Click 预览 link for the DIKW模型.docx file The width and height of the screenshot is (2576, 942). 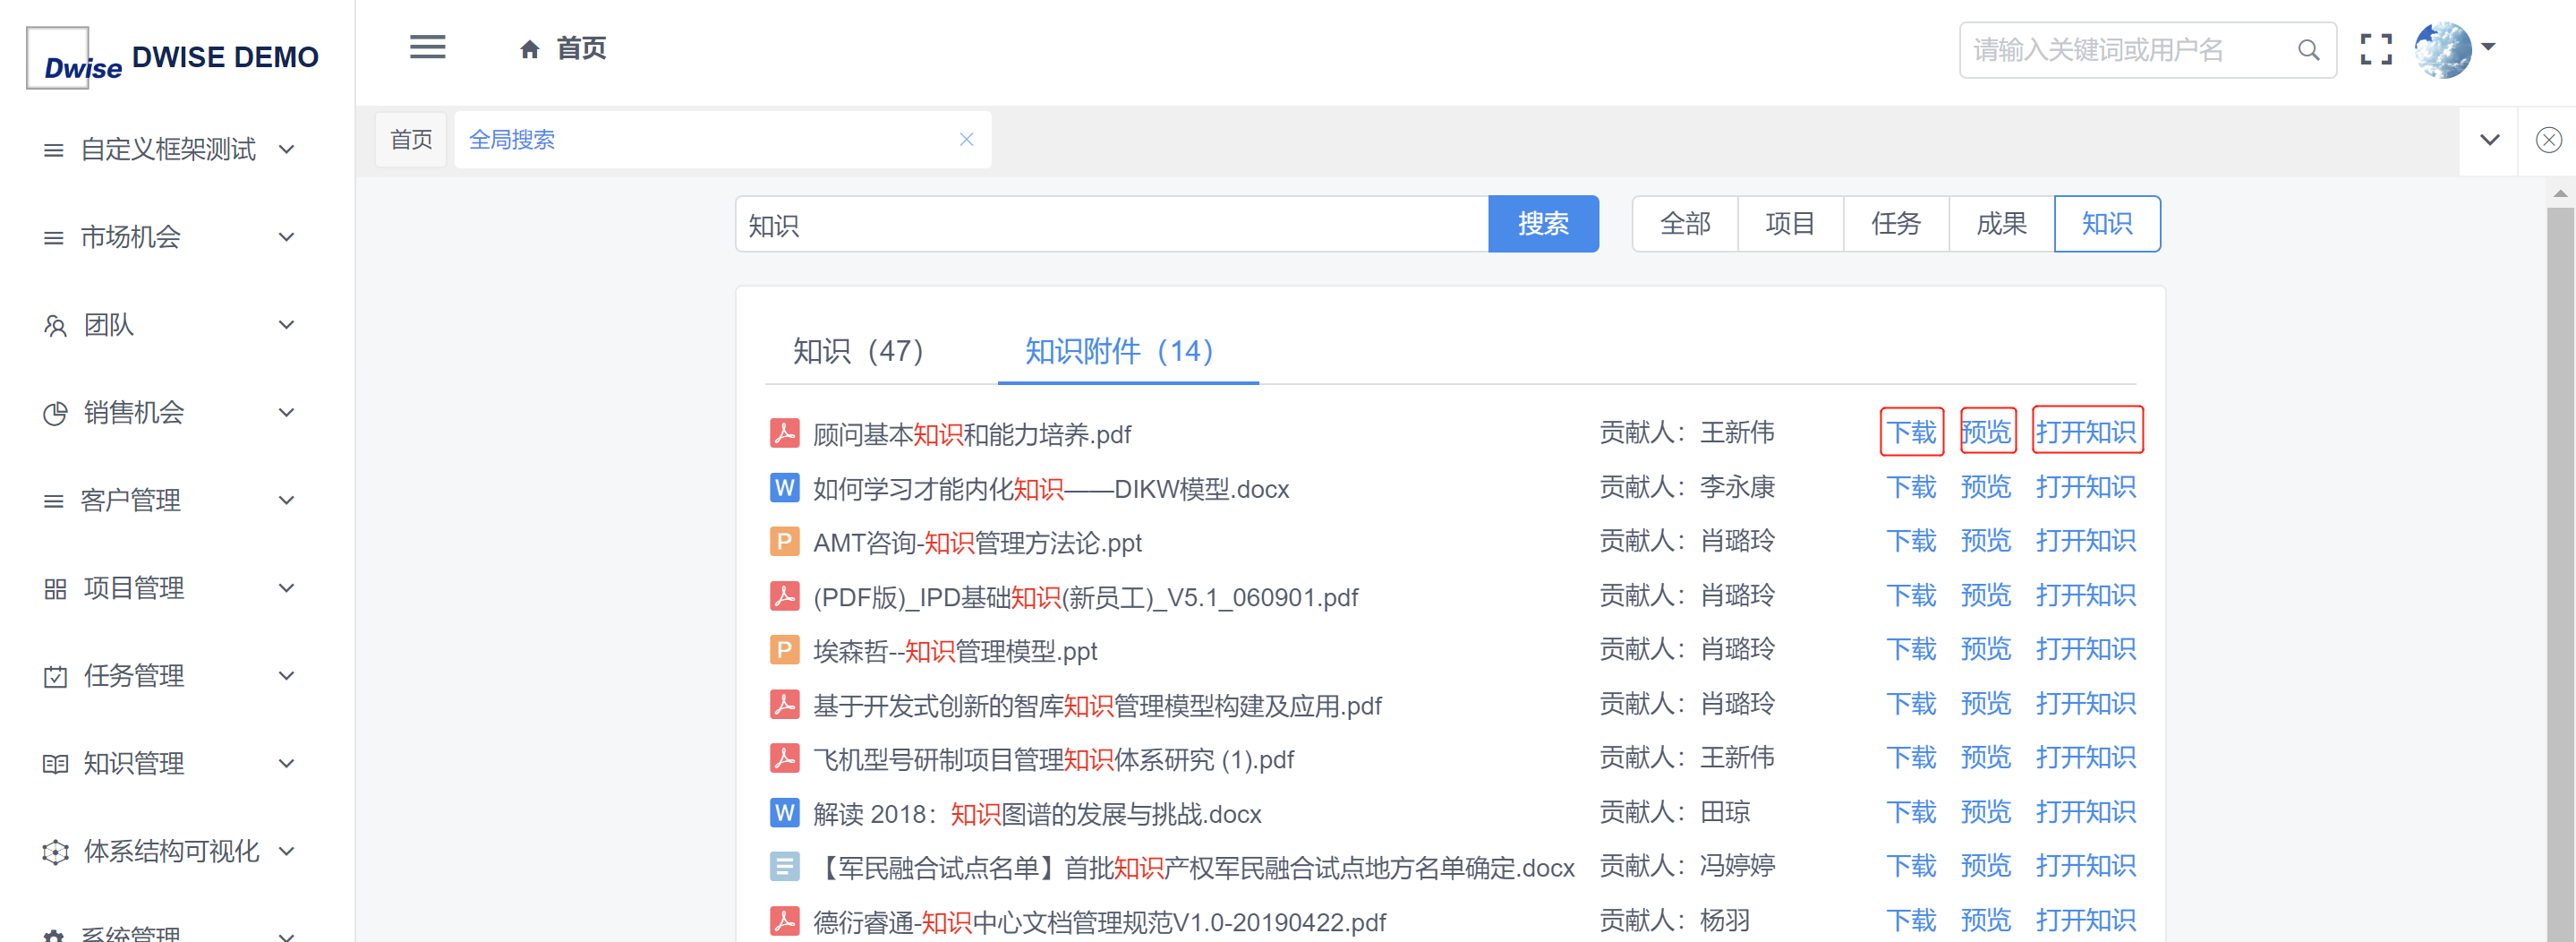click(1985, 487)
